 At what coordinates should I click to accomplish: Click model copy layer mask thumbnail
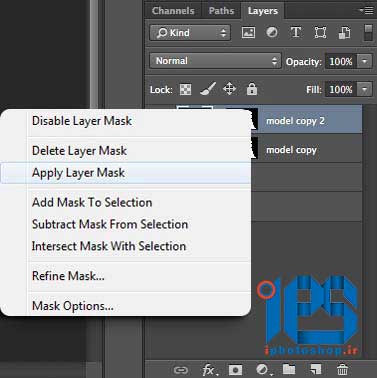(x=254, y=148)
